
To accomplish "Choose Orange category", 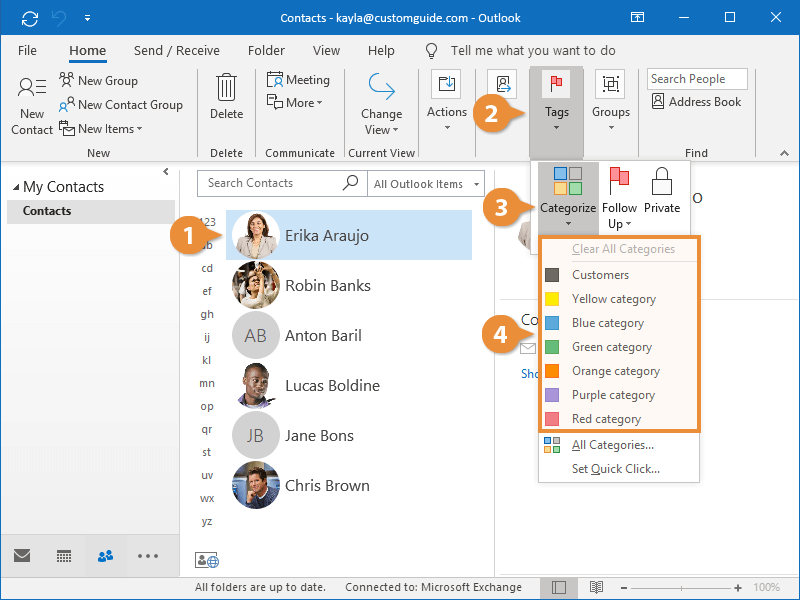I will click(x=619, y=371).
